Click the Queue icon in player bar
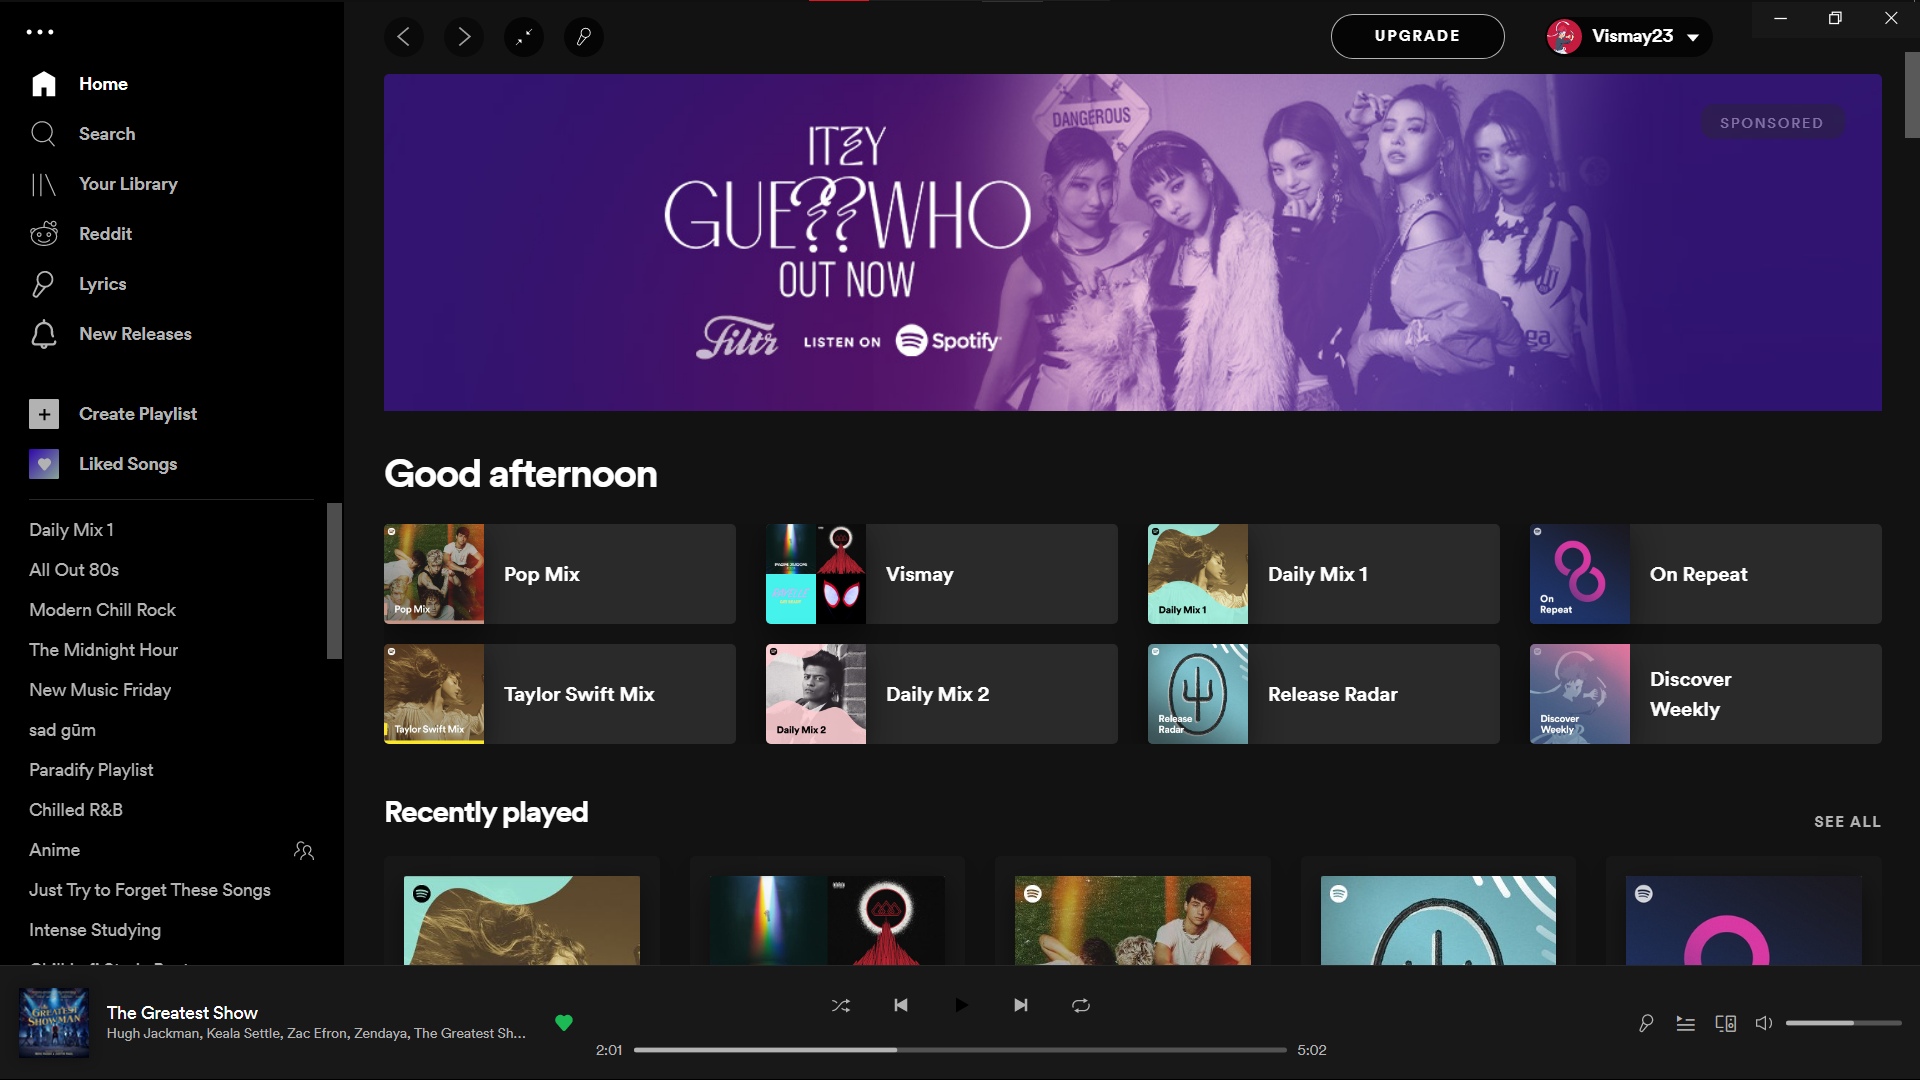 tap(1685, 1023)
